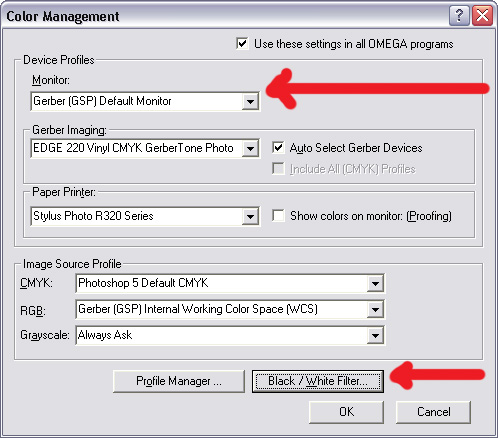
Task: Click the Cancel button
Action: [x=433, y=412]
